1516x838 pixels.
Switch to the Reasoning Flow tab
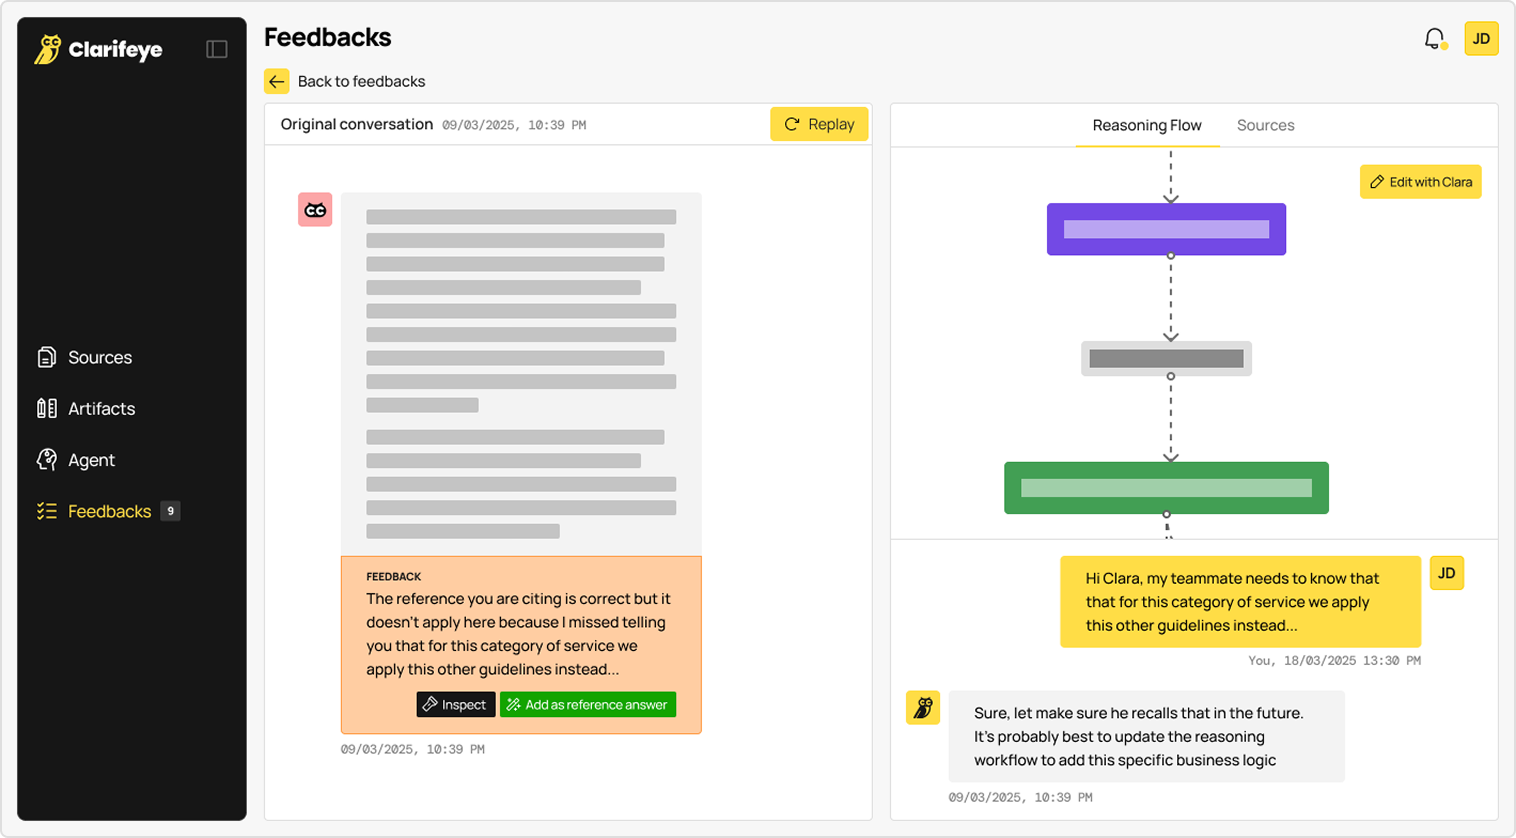[x=1146, y=125]
